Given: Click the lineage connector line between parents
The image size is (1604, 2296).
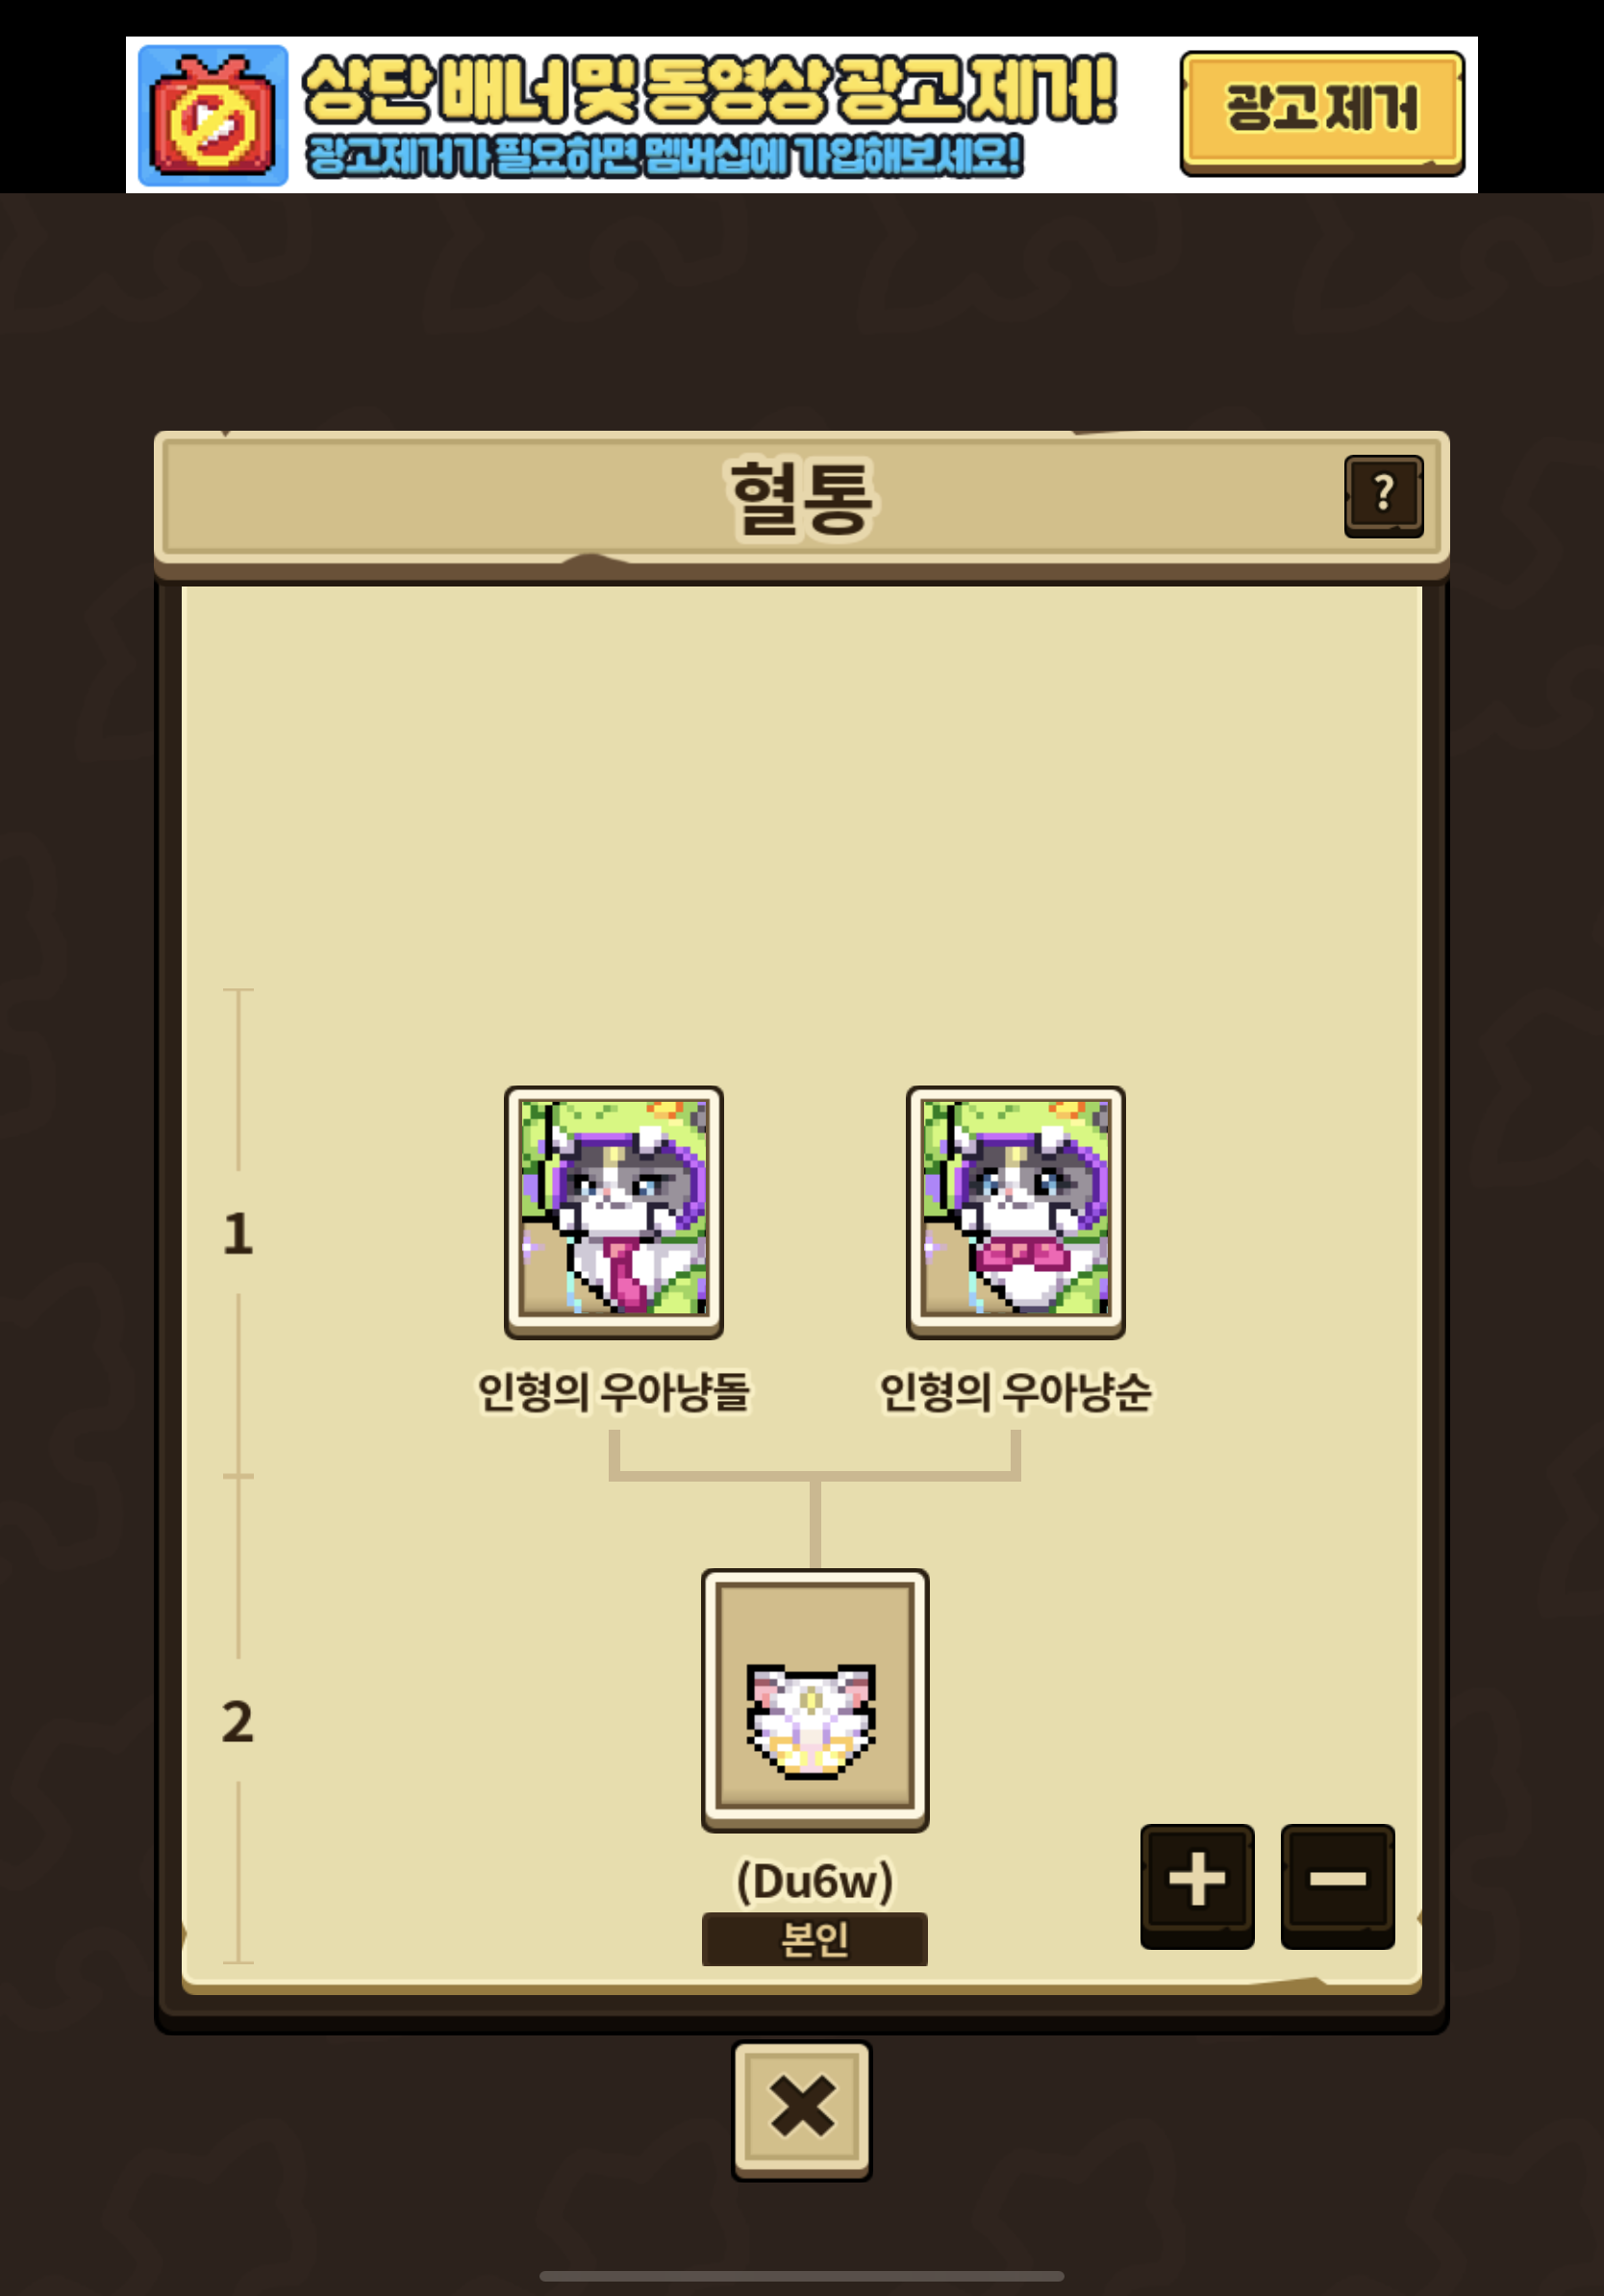Looking at the screenshot, I should tap(815, 1474).
